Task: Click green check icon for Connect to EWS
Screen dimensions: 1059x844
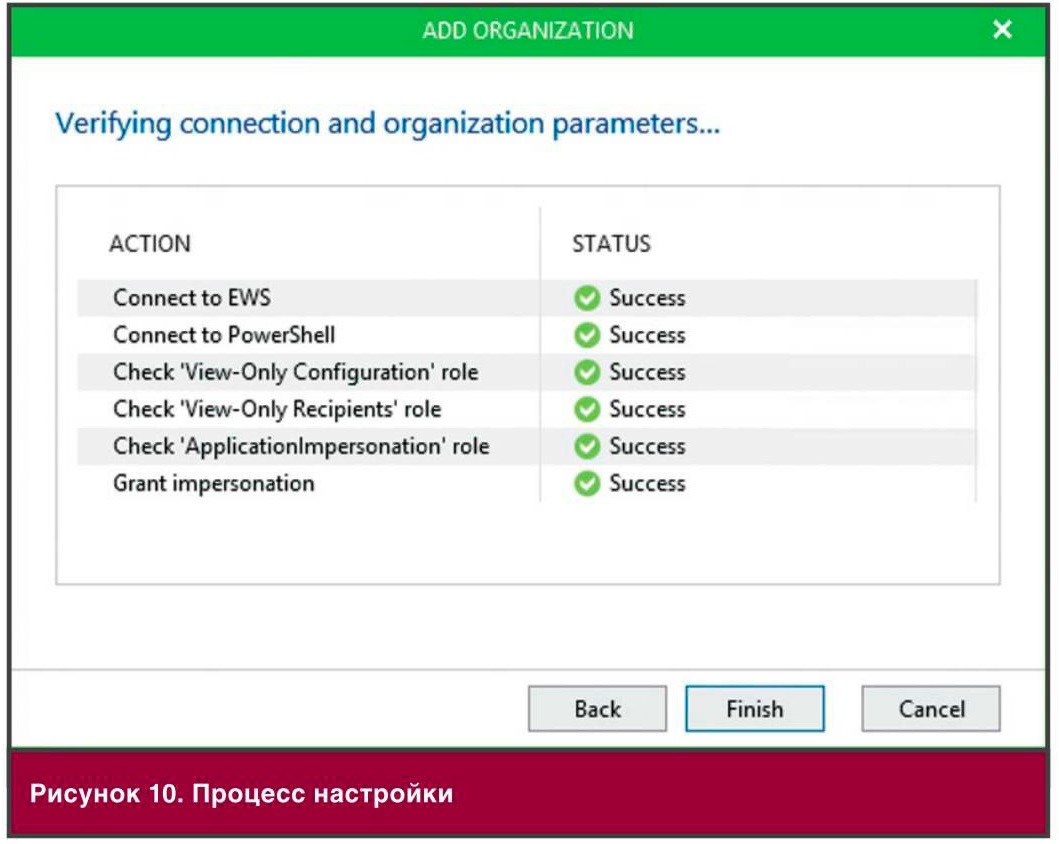Action: 587,298
